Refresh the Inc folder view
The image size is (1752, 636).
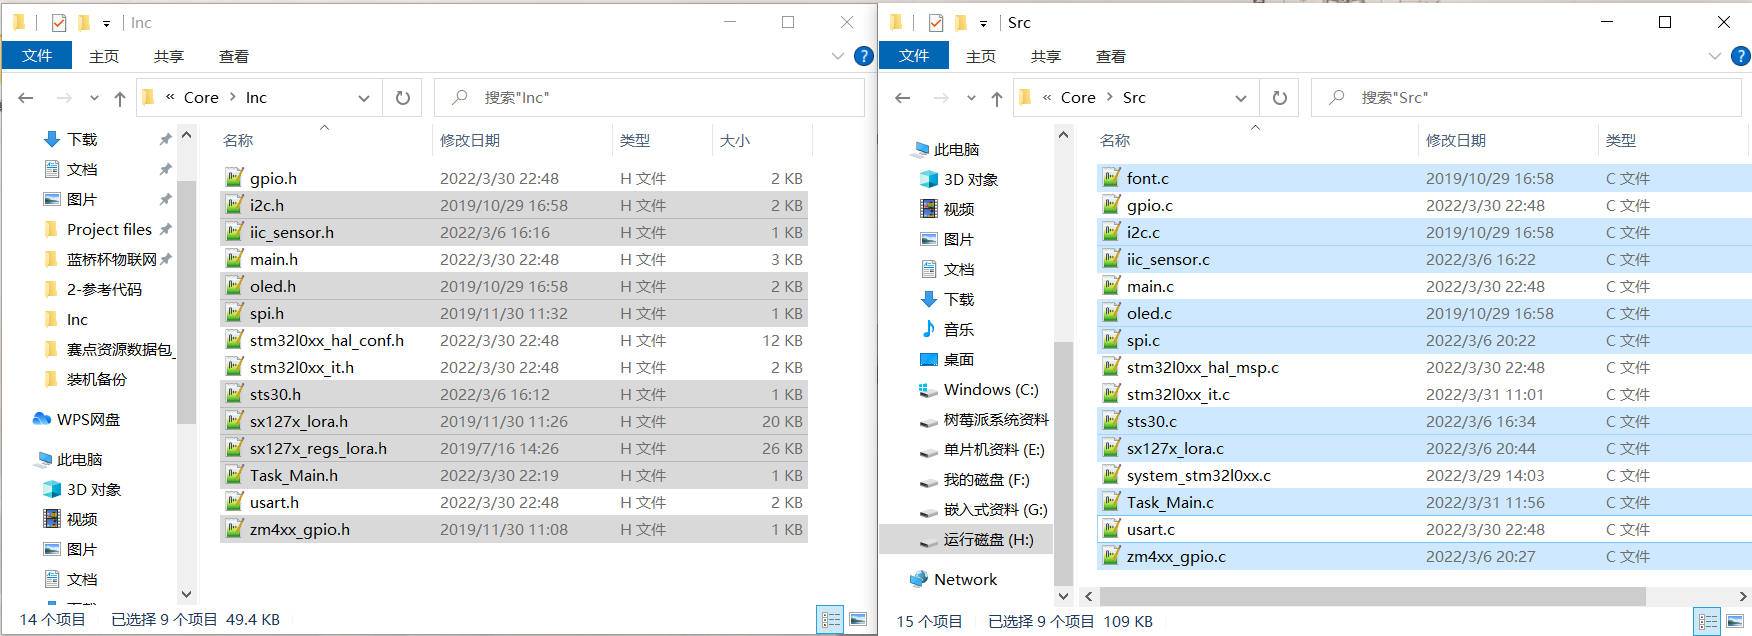coord(403,98)
